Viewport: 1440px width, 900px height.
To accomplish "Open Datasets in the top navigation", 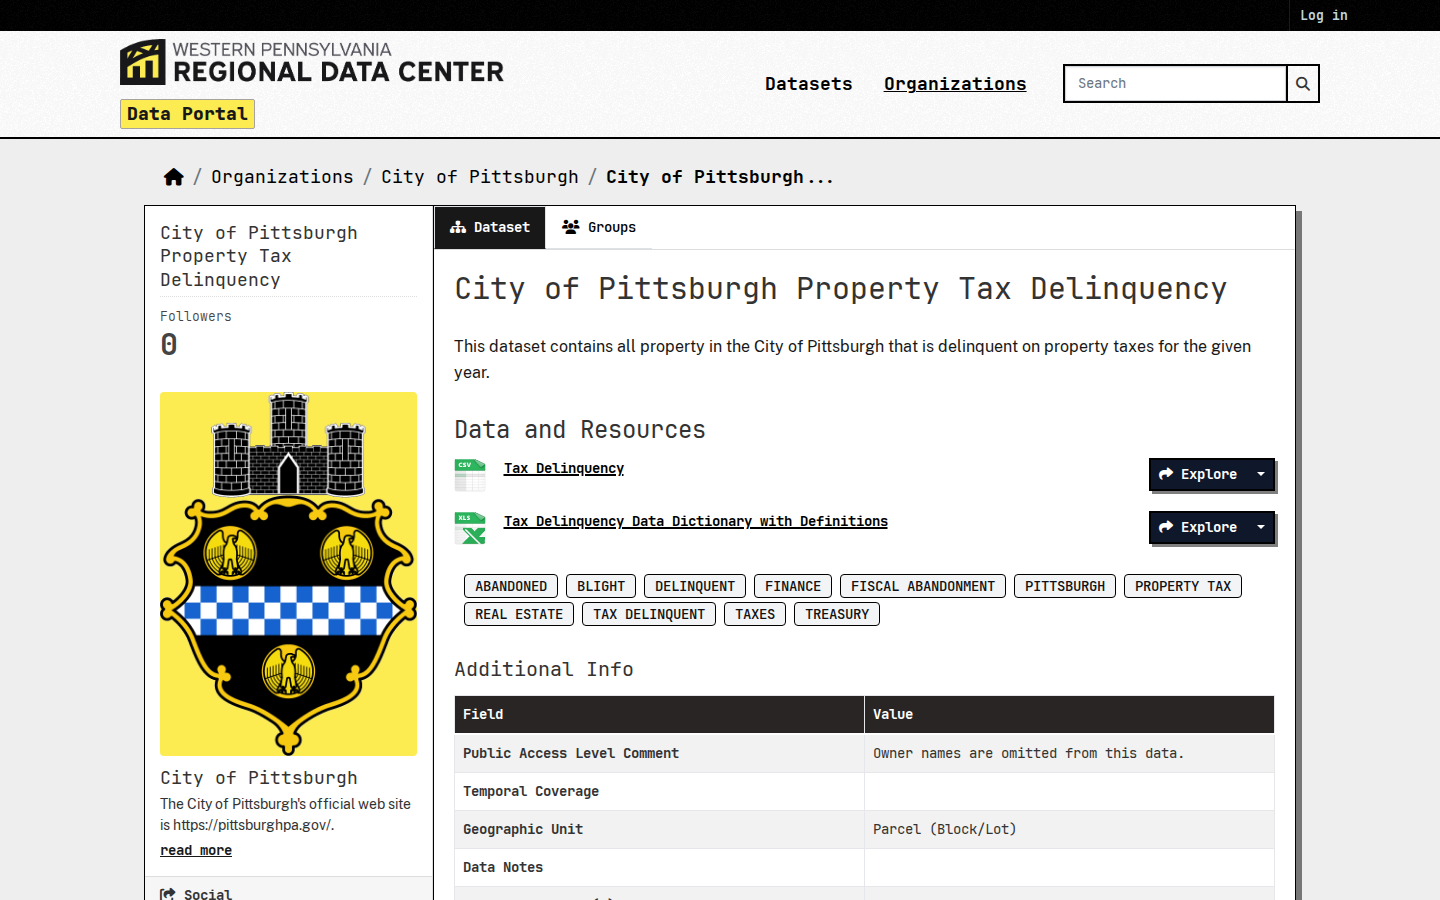I will pyautogui.click(x=809, y=84).
